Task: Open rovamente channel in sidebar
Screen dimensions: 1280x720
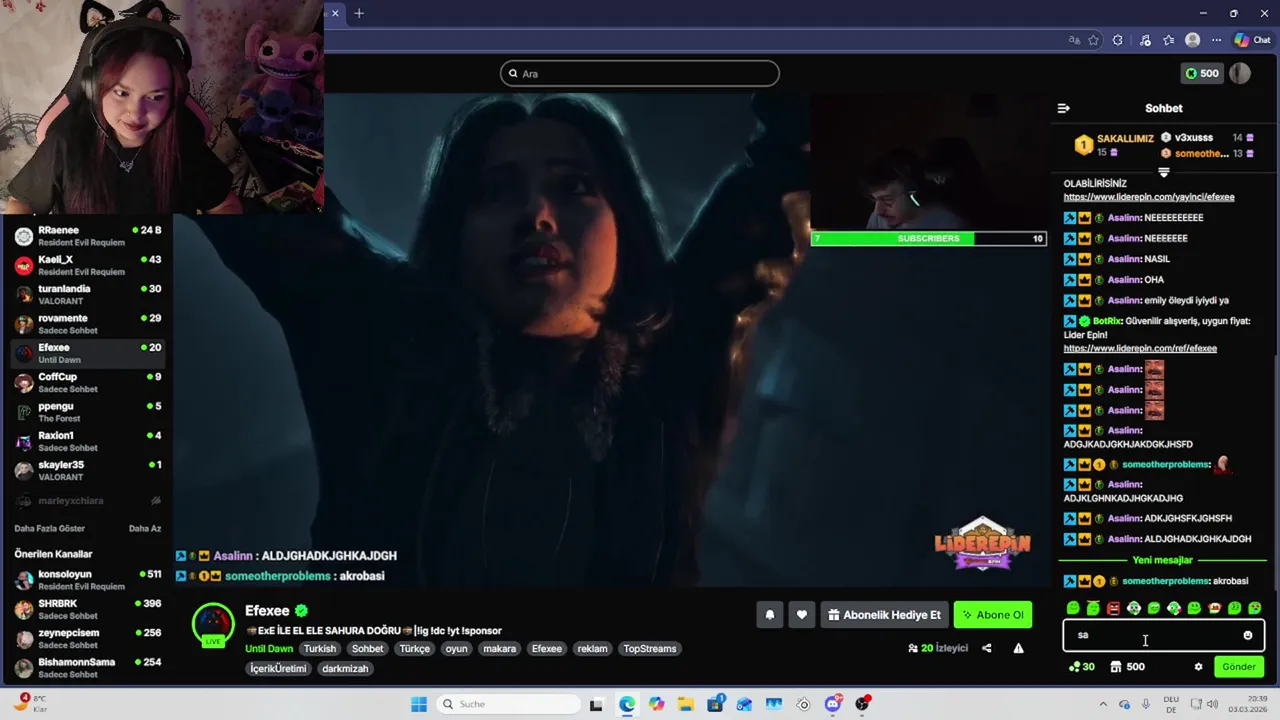Action: 87,323
